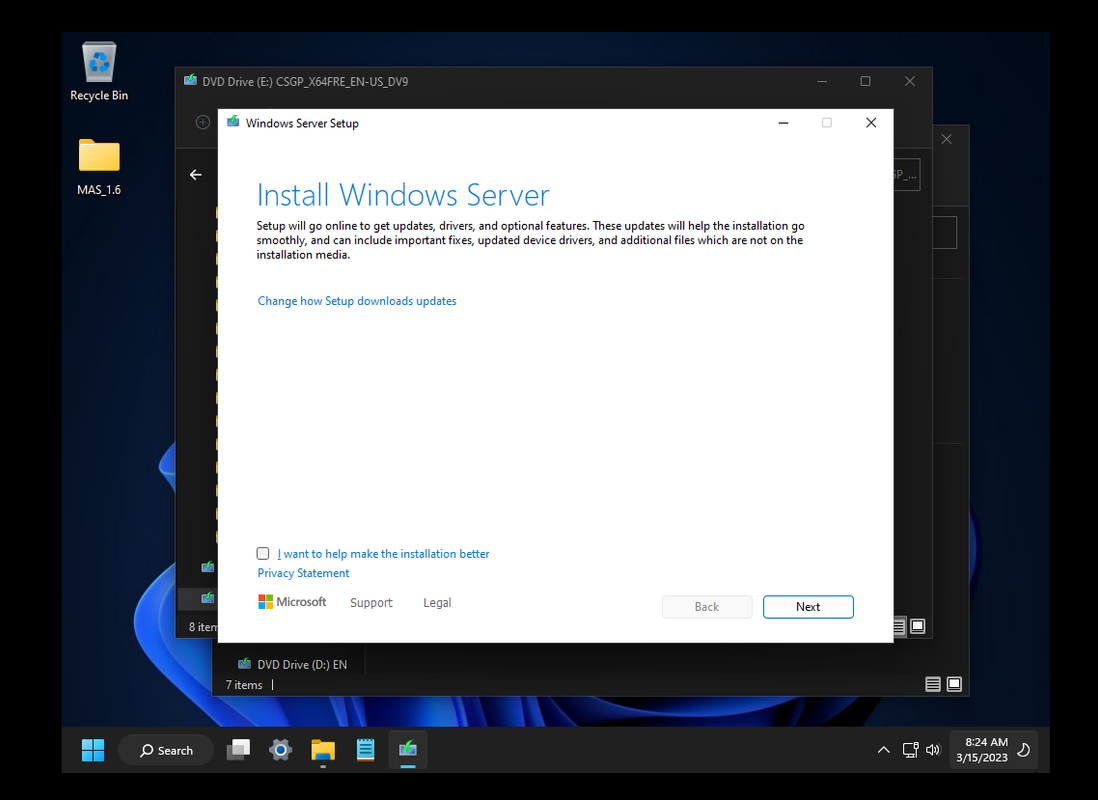Open the Support link in Setup
Image resolution: width=1098 pixels, height=800 pixels.
point(371,602)
